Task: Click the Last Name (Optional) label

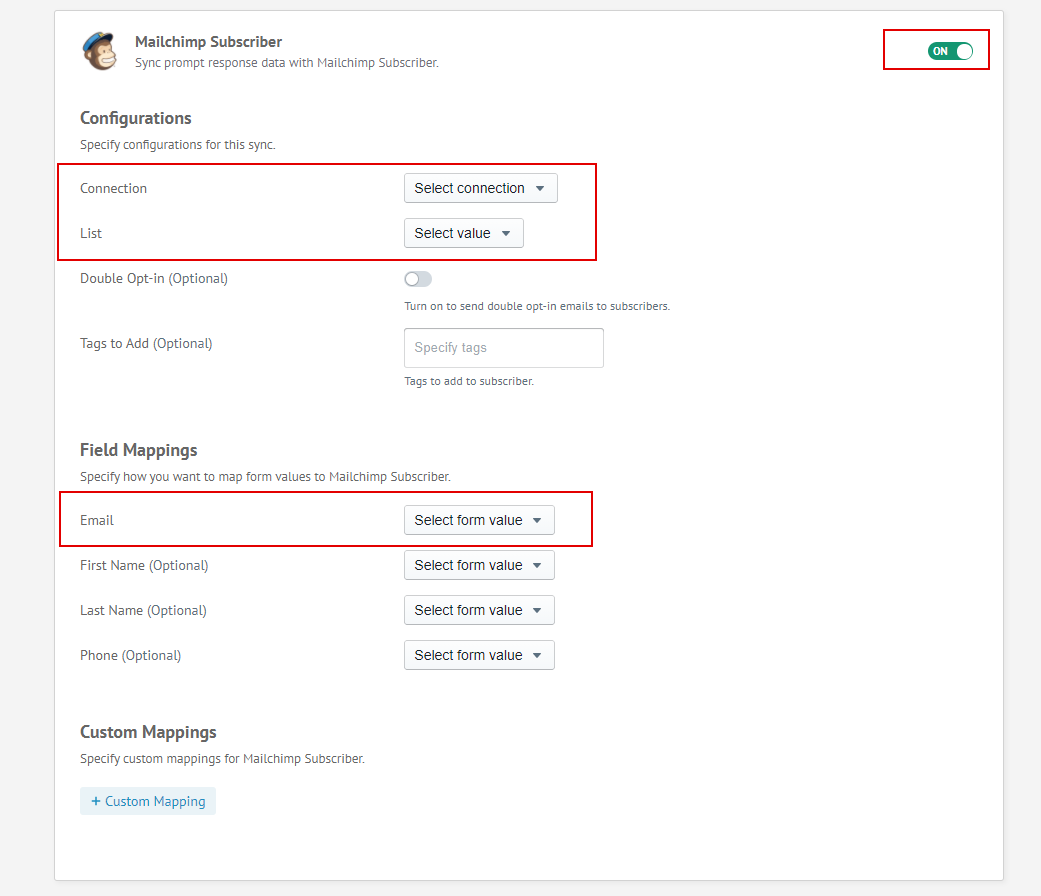Action: (143, 611)
